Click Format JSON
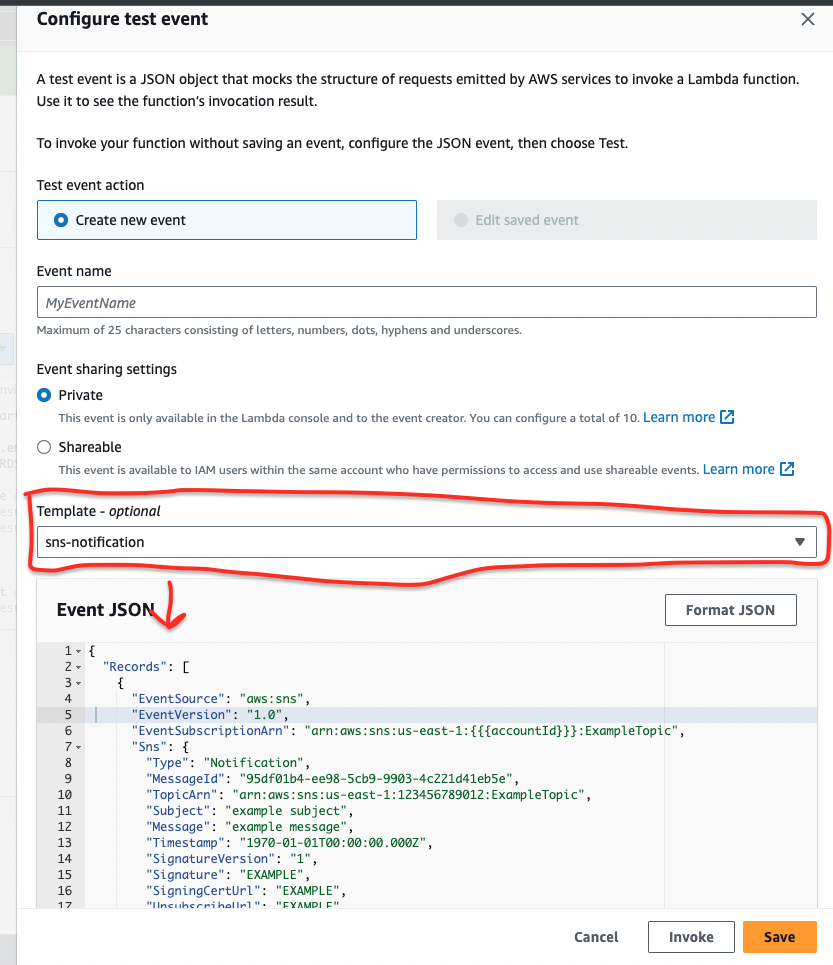 (730, 610)
